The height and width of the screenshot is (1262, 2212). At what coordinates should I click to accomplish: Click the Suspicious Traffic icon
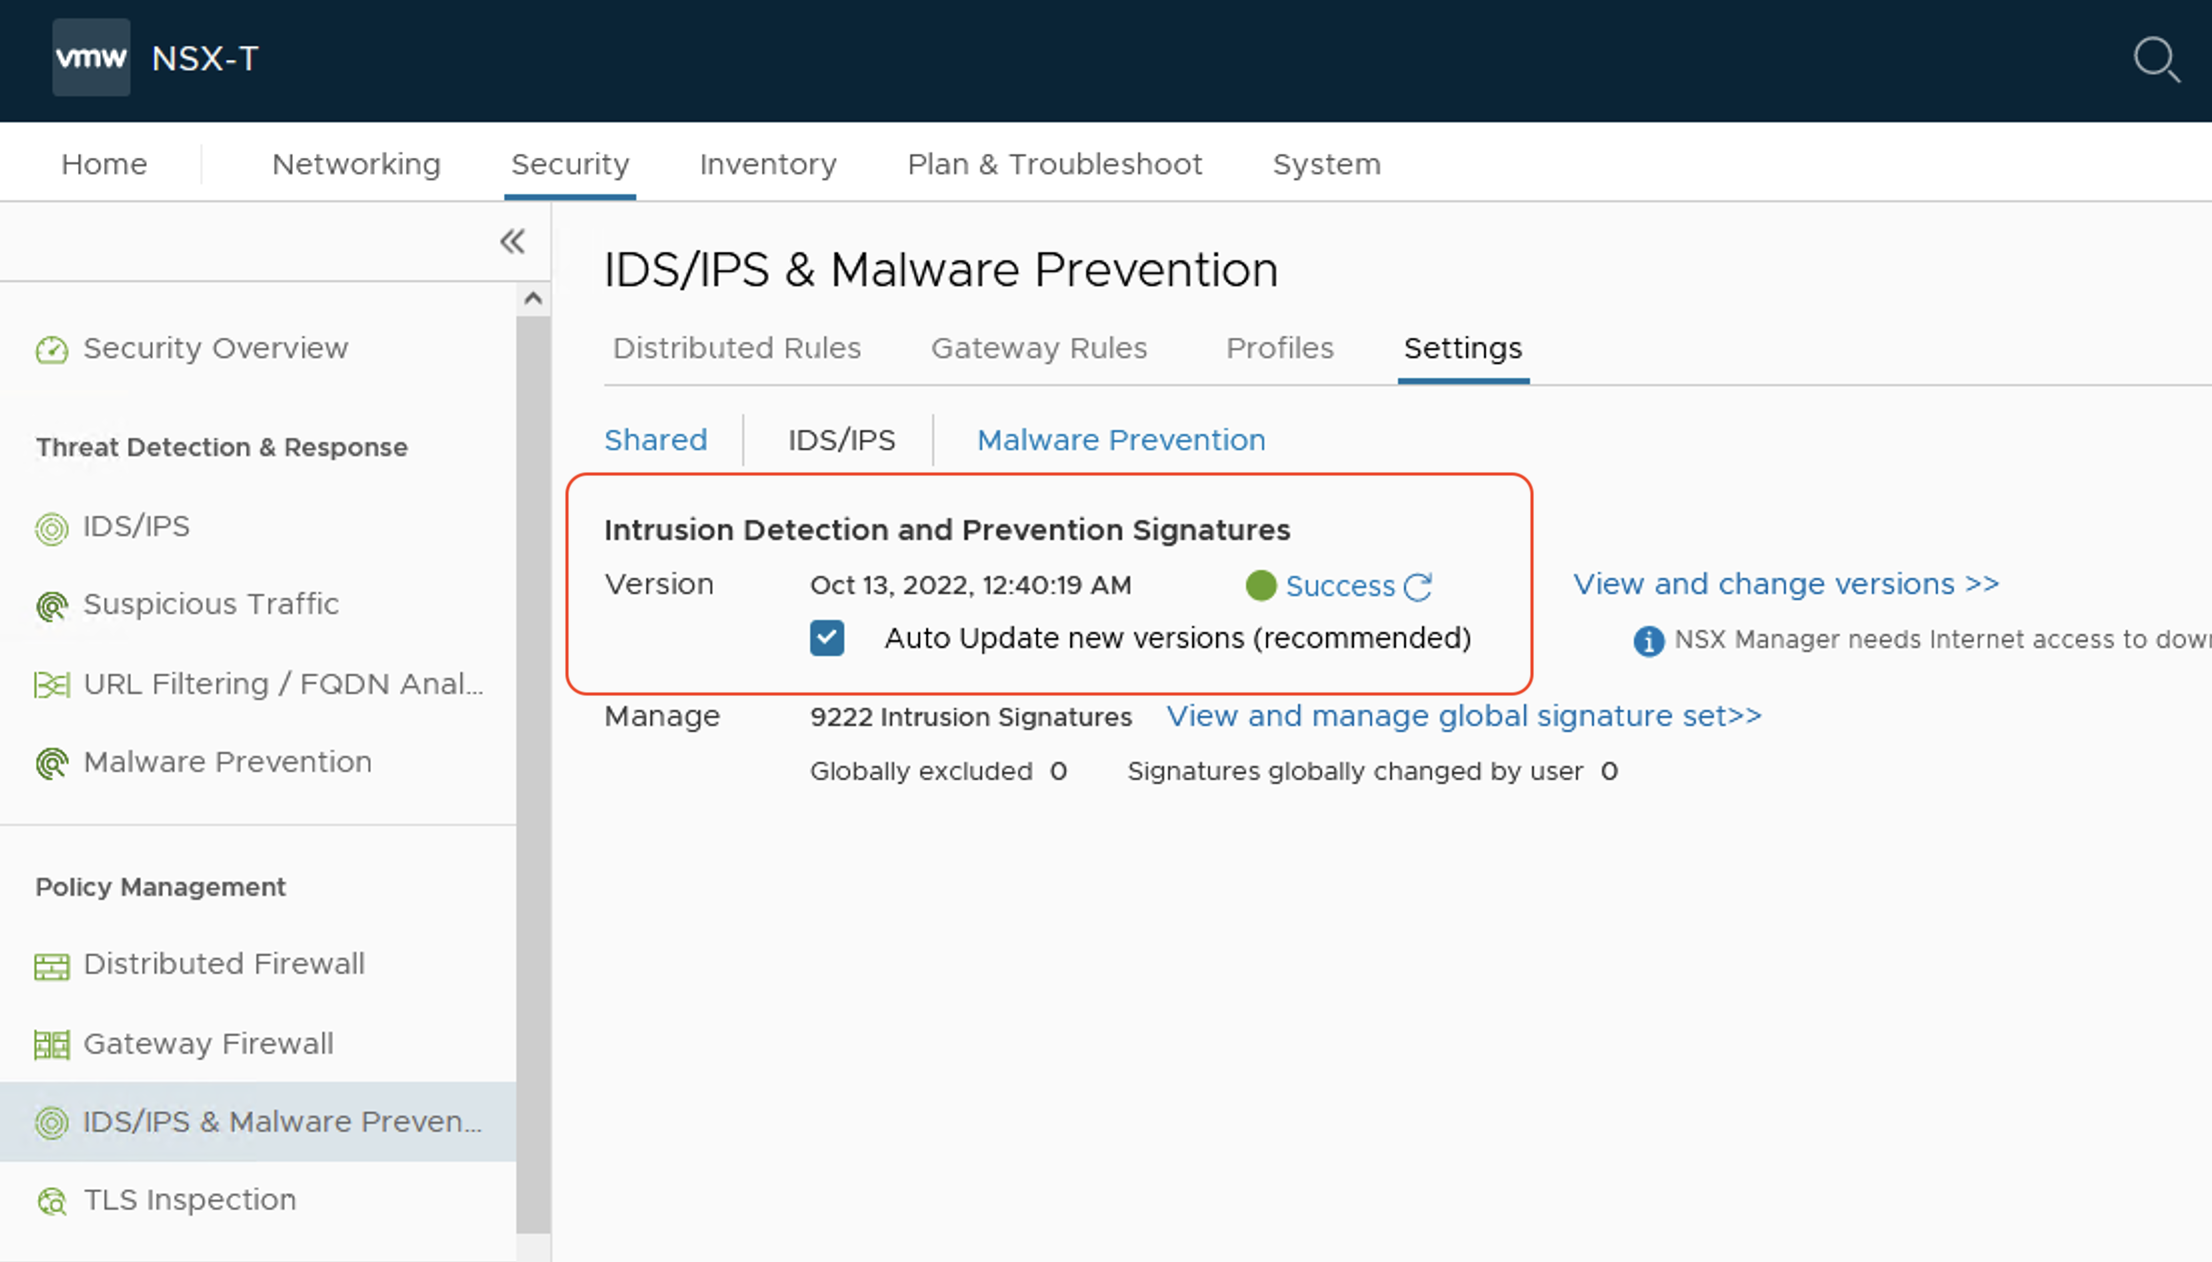tap(52, 605)
